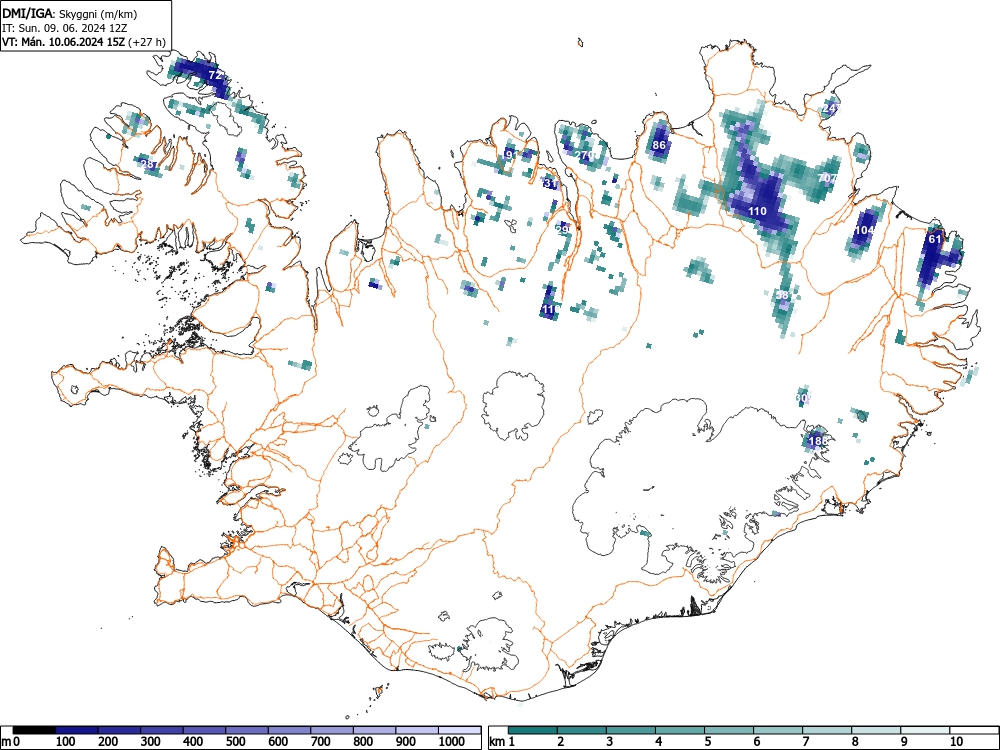Screen dimensions: 1000x750
Task: Click the 800 tick label on the metre legend
Action: tap(363, 741)
